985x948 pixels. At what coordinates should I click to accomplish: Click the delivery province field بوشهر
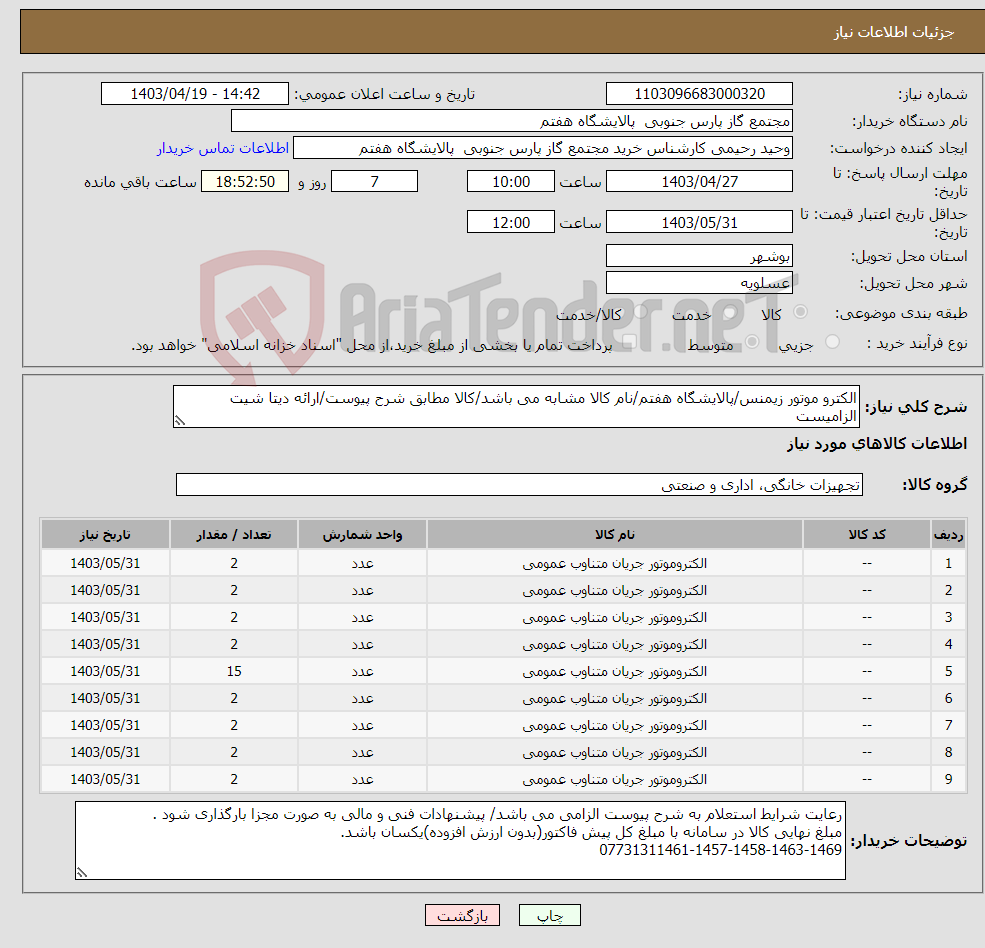pyautogui.click(x=699, y=256)
